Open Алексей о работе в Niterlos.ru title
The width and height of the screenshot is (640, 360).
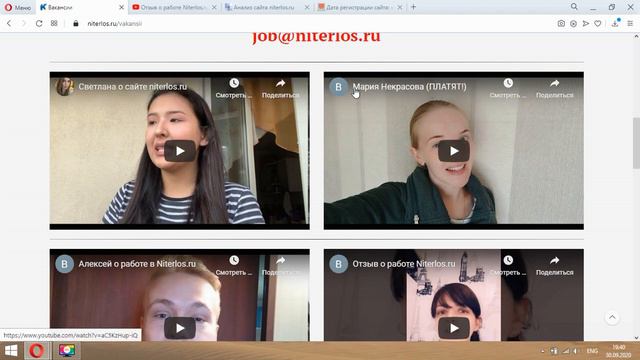point(137,264)
